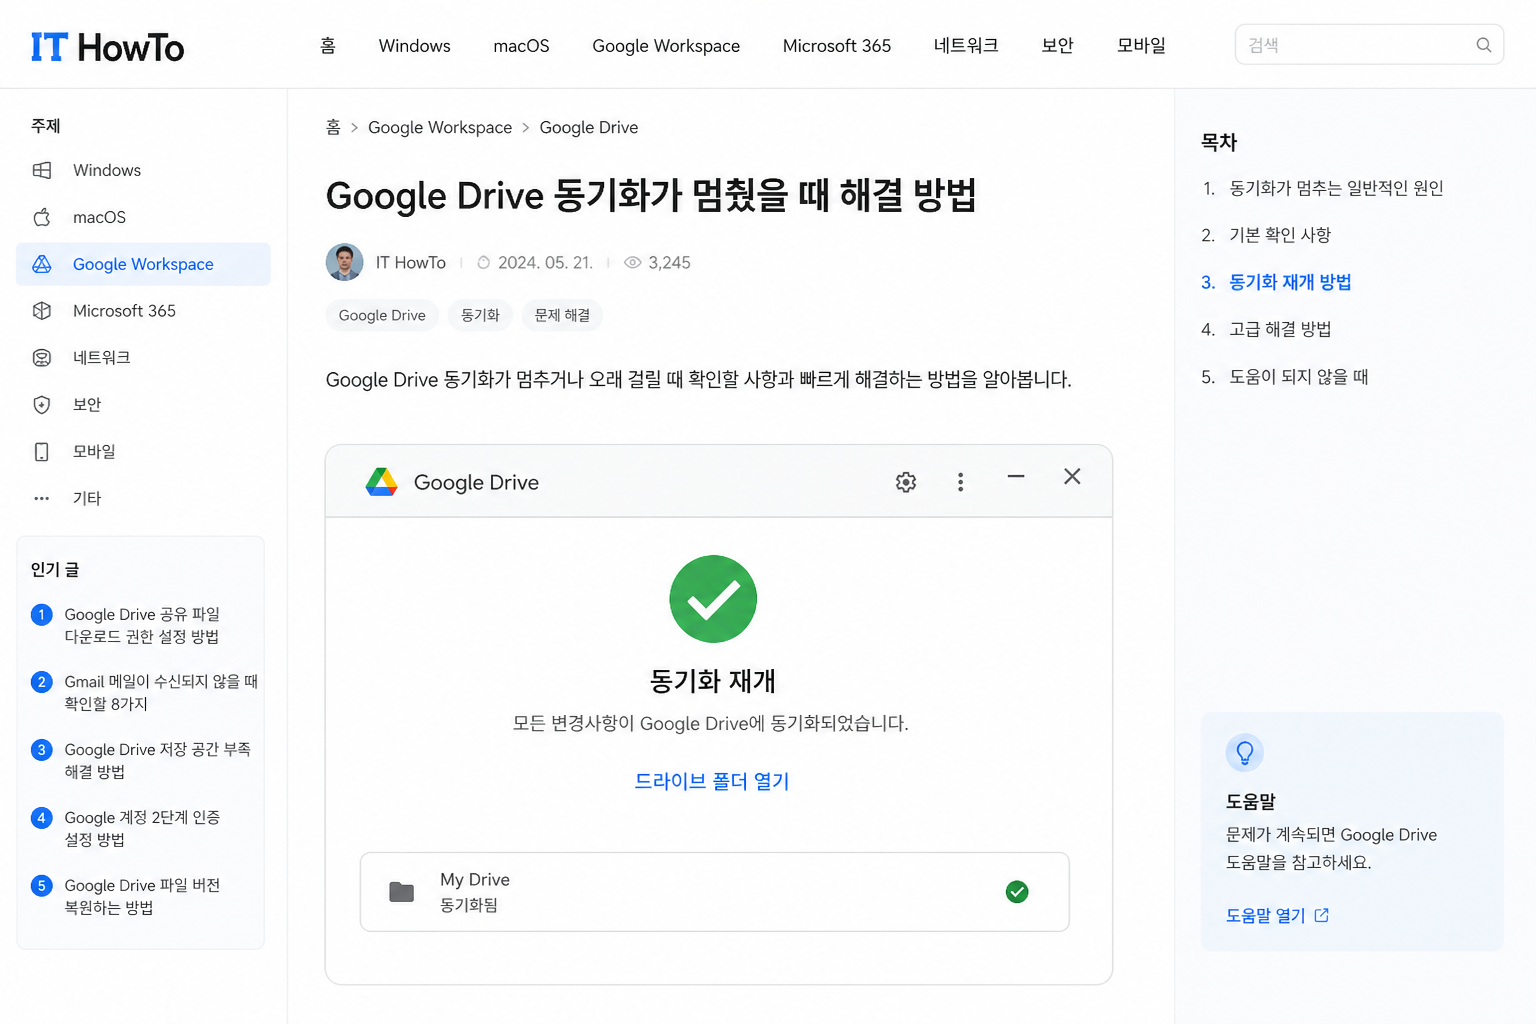This screenshot has height=1024, width=1536.
Task: Click the My Drive synced status check
Action: pyautogui.click(x=1017, y=892)
